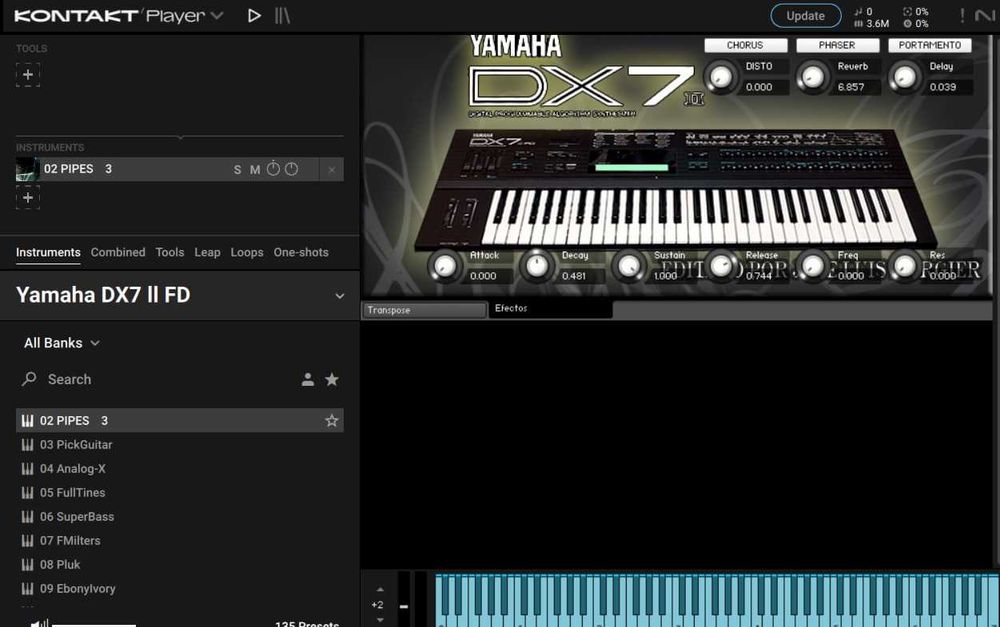1000x627 pixels.
Task: Click the Decay knob
Action: click(x=537, y=266)
